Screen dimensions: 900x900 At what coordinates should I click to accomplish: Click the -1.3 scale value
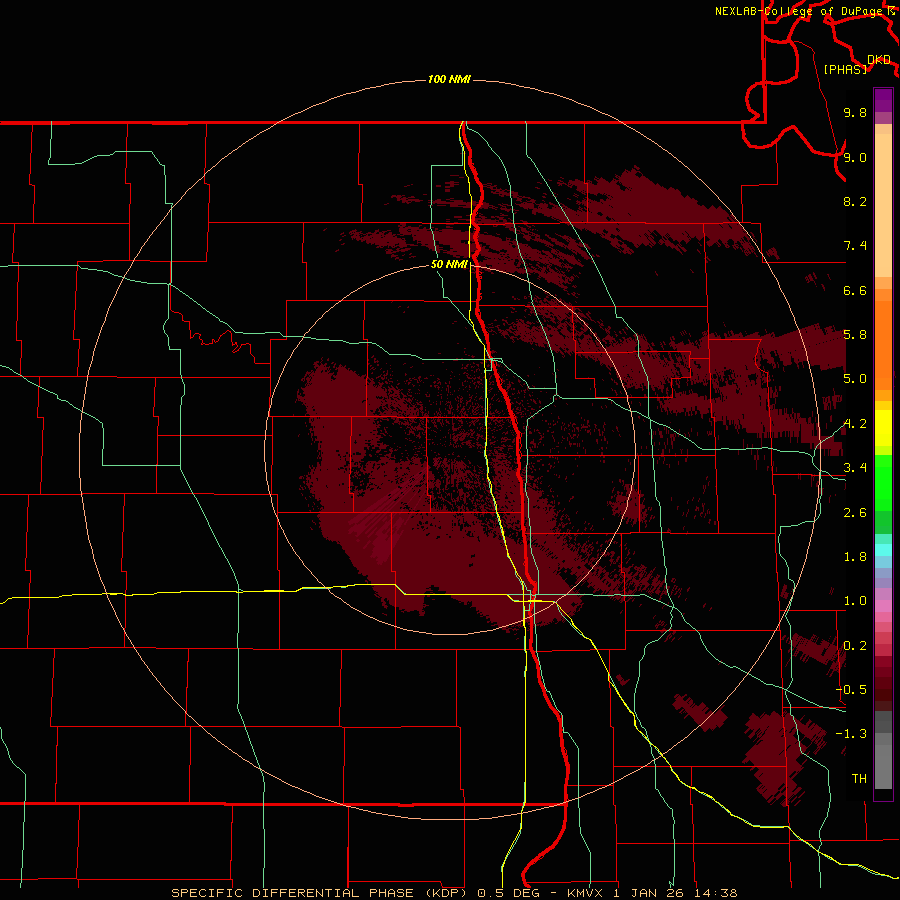click(851, 734)
